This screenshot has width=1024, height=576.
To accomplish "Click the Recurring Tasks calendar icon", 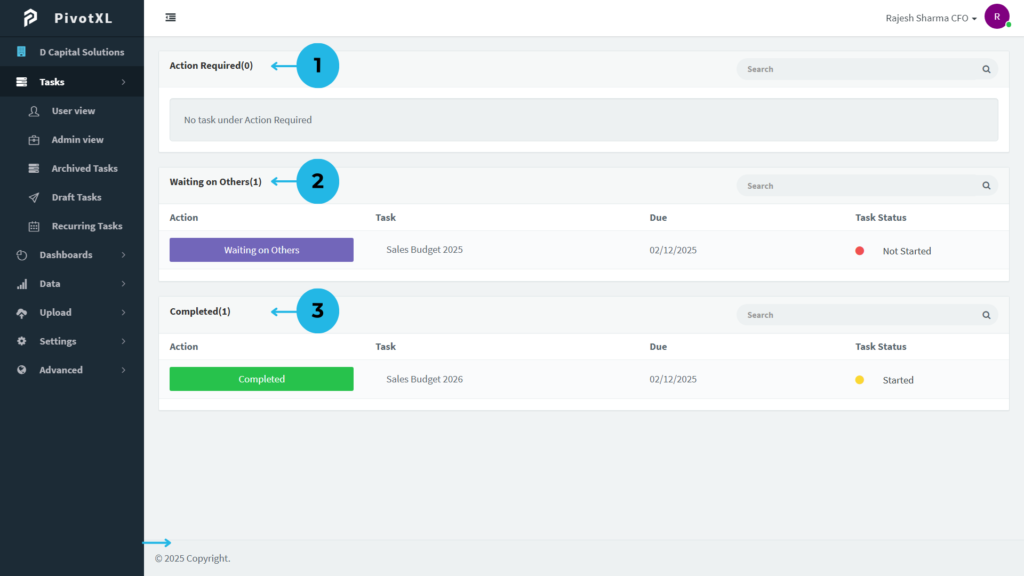I will (34, 226).
